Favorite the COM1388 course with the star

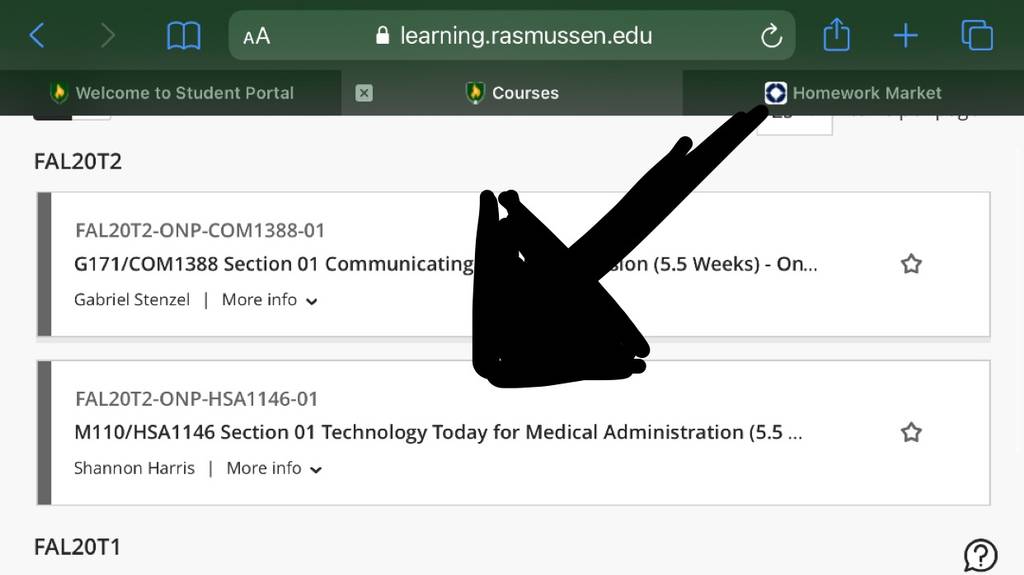[911, 264]
